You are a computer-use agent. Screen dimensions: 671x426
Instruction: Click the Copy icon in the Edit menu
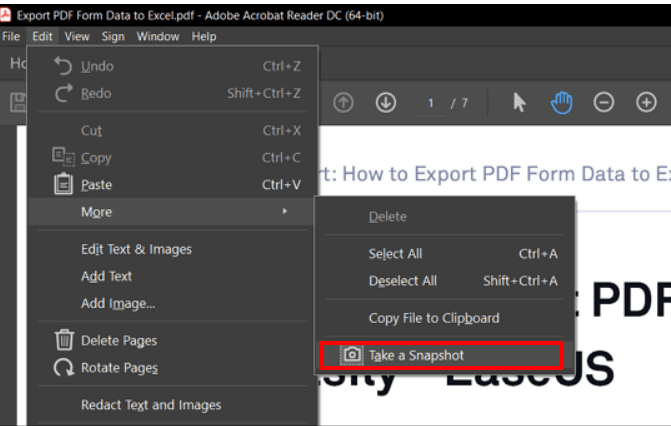pos(63,156)
